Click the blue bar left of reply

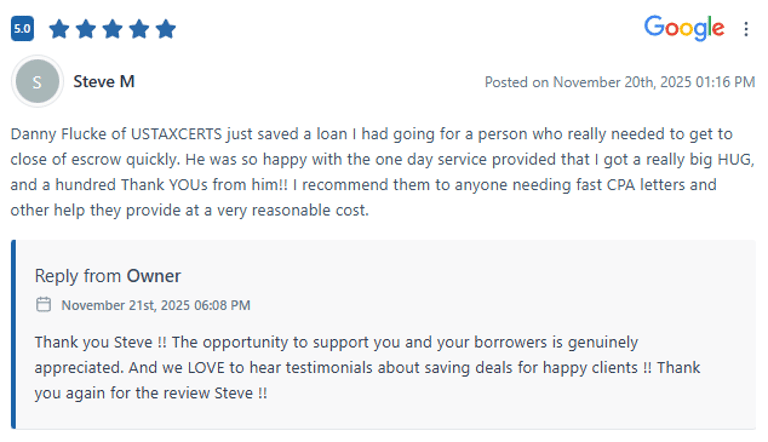pyautogui.click(x=14, y=334)
